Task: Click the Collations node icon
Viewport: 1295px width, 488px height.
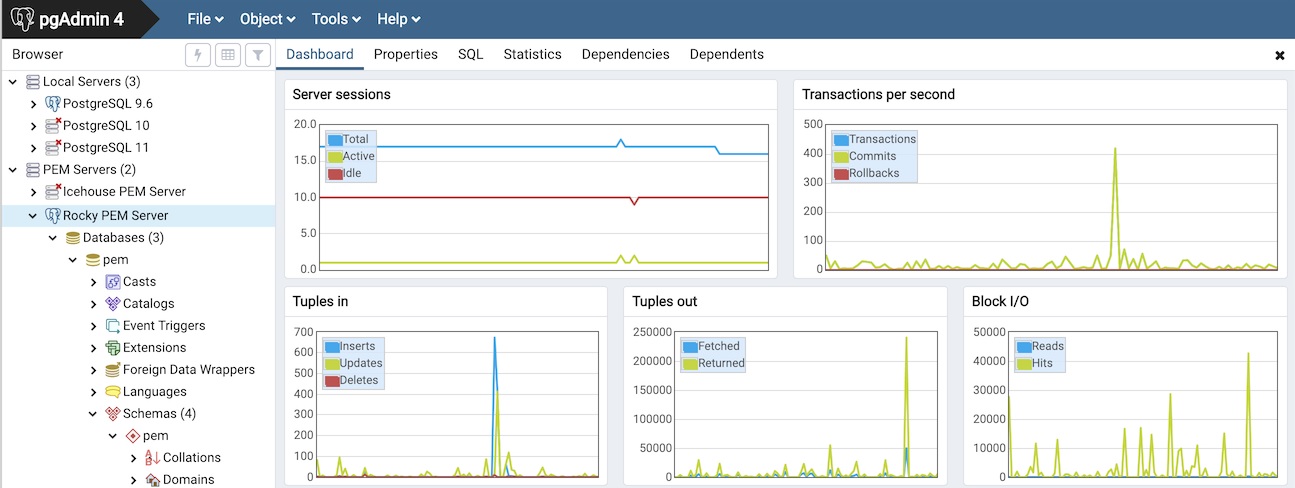Action: click(x=153, y=458)
